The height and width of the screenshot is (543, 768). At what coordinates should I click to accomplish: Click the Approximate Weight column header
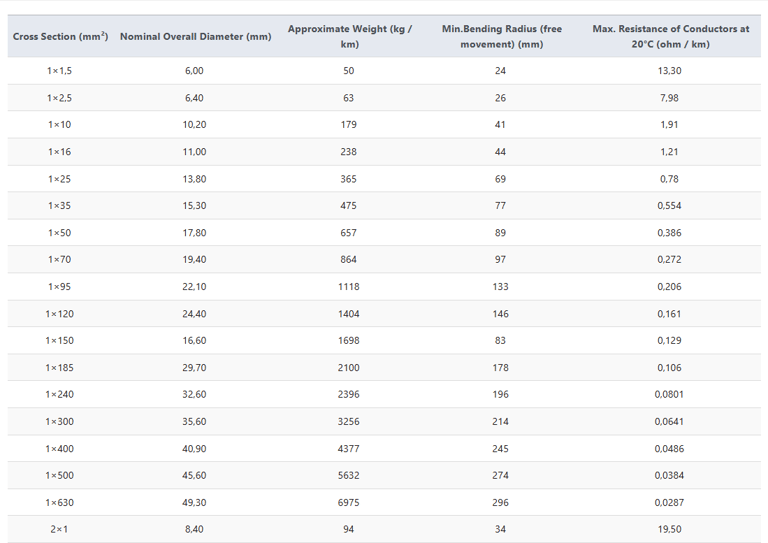pyautogui.click(x=349, y=37)
